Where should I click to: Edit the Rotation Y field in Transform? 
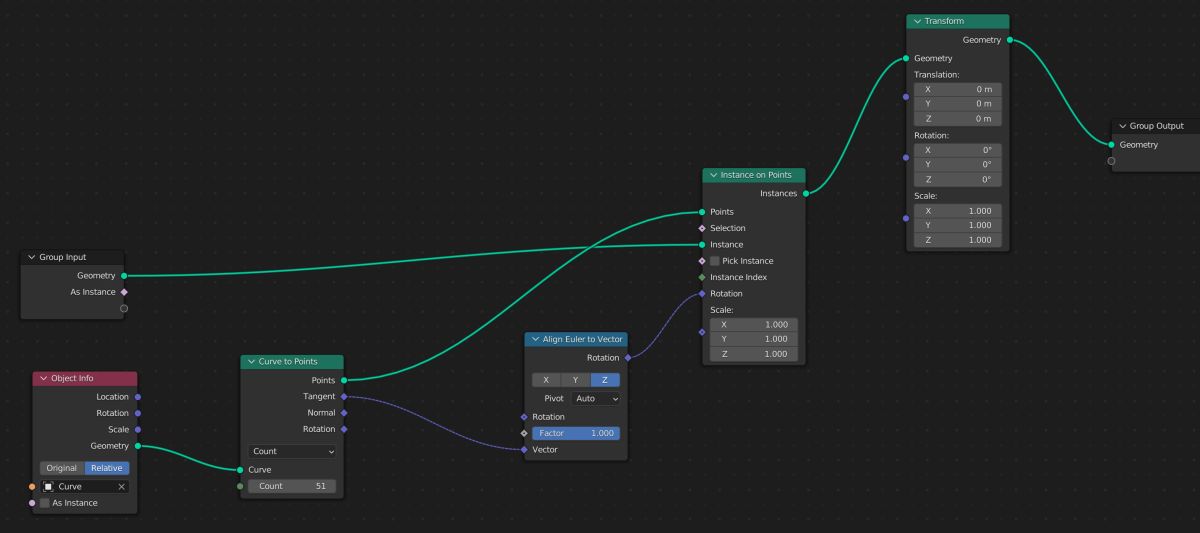958,164
